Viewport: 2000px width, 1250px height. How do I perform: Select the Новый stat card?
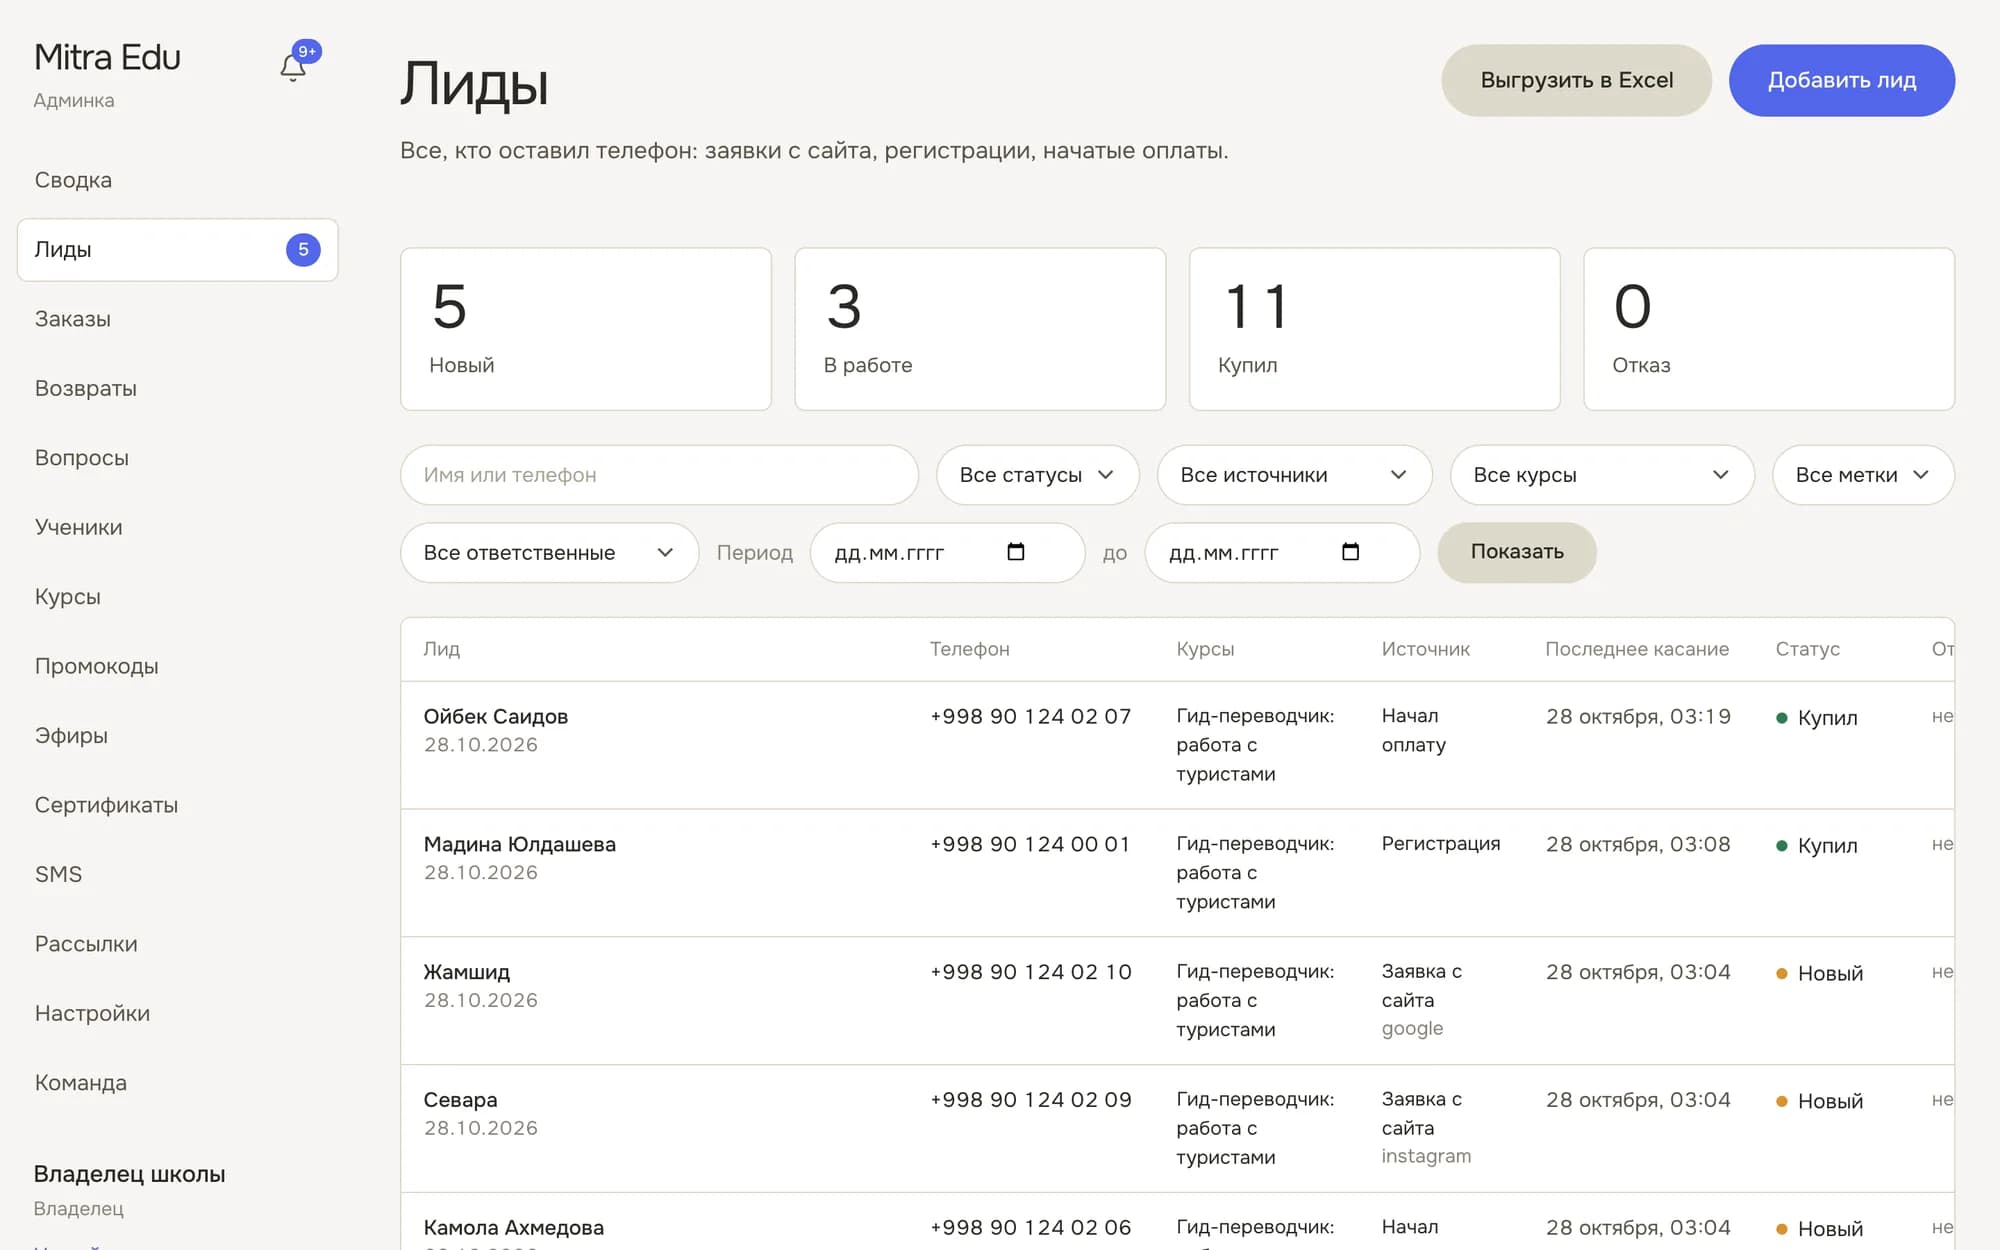pyautogui.click(x=586, y=329)
